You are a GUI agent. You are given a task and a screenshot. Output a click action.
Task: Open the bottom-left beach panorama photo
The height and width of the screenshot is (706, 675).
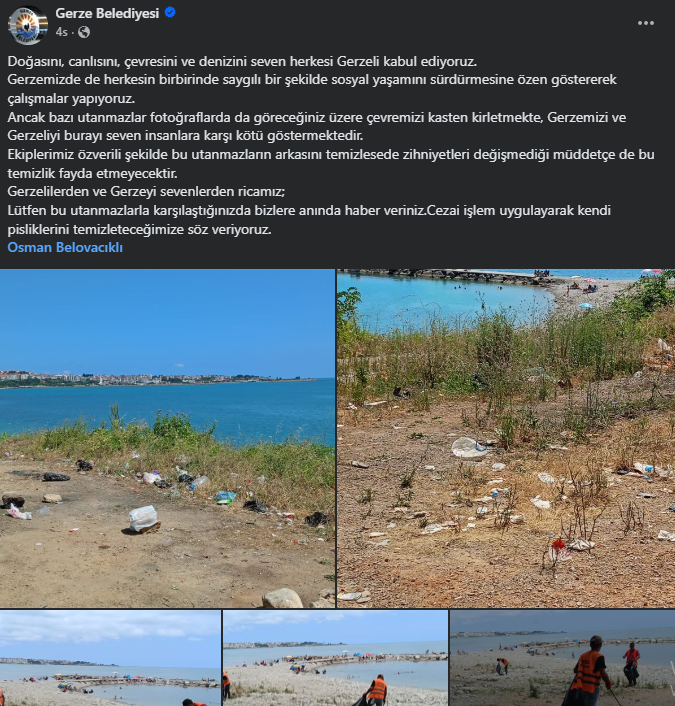(x=110, y=658)
